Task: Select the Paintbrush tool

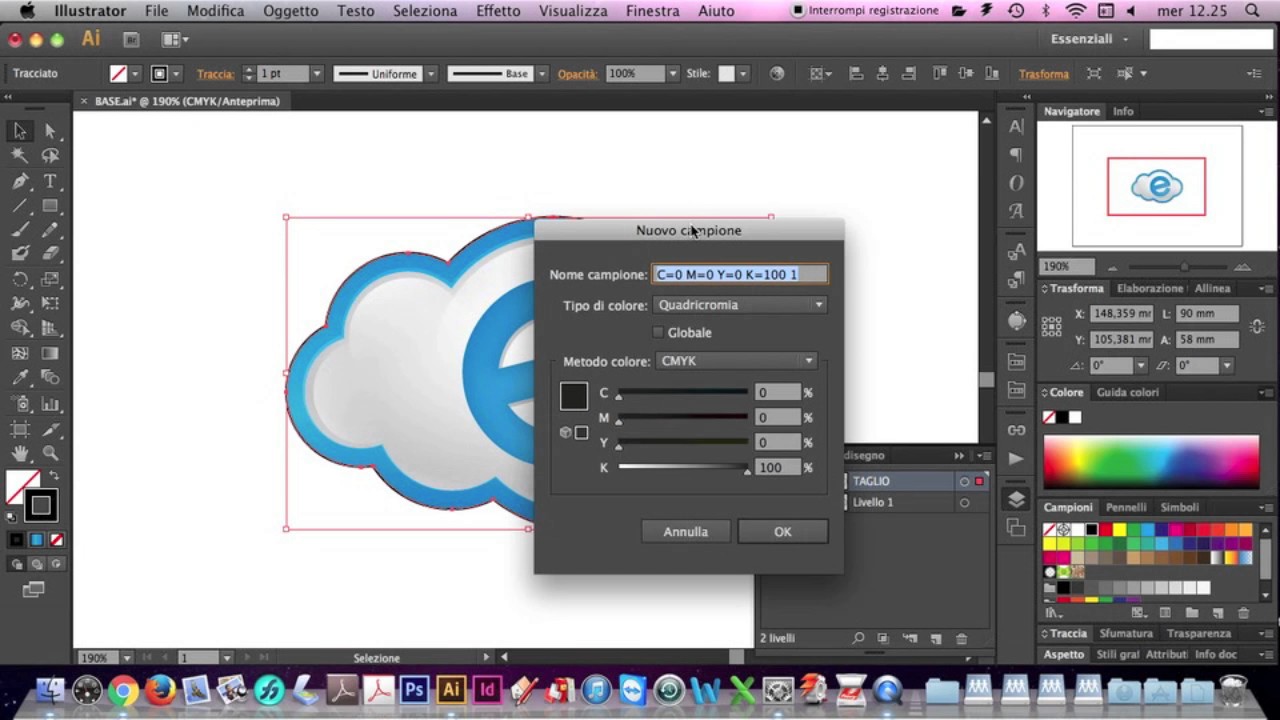Action: (x=20, y=230)
